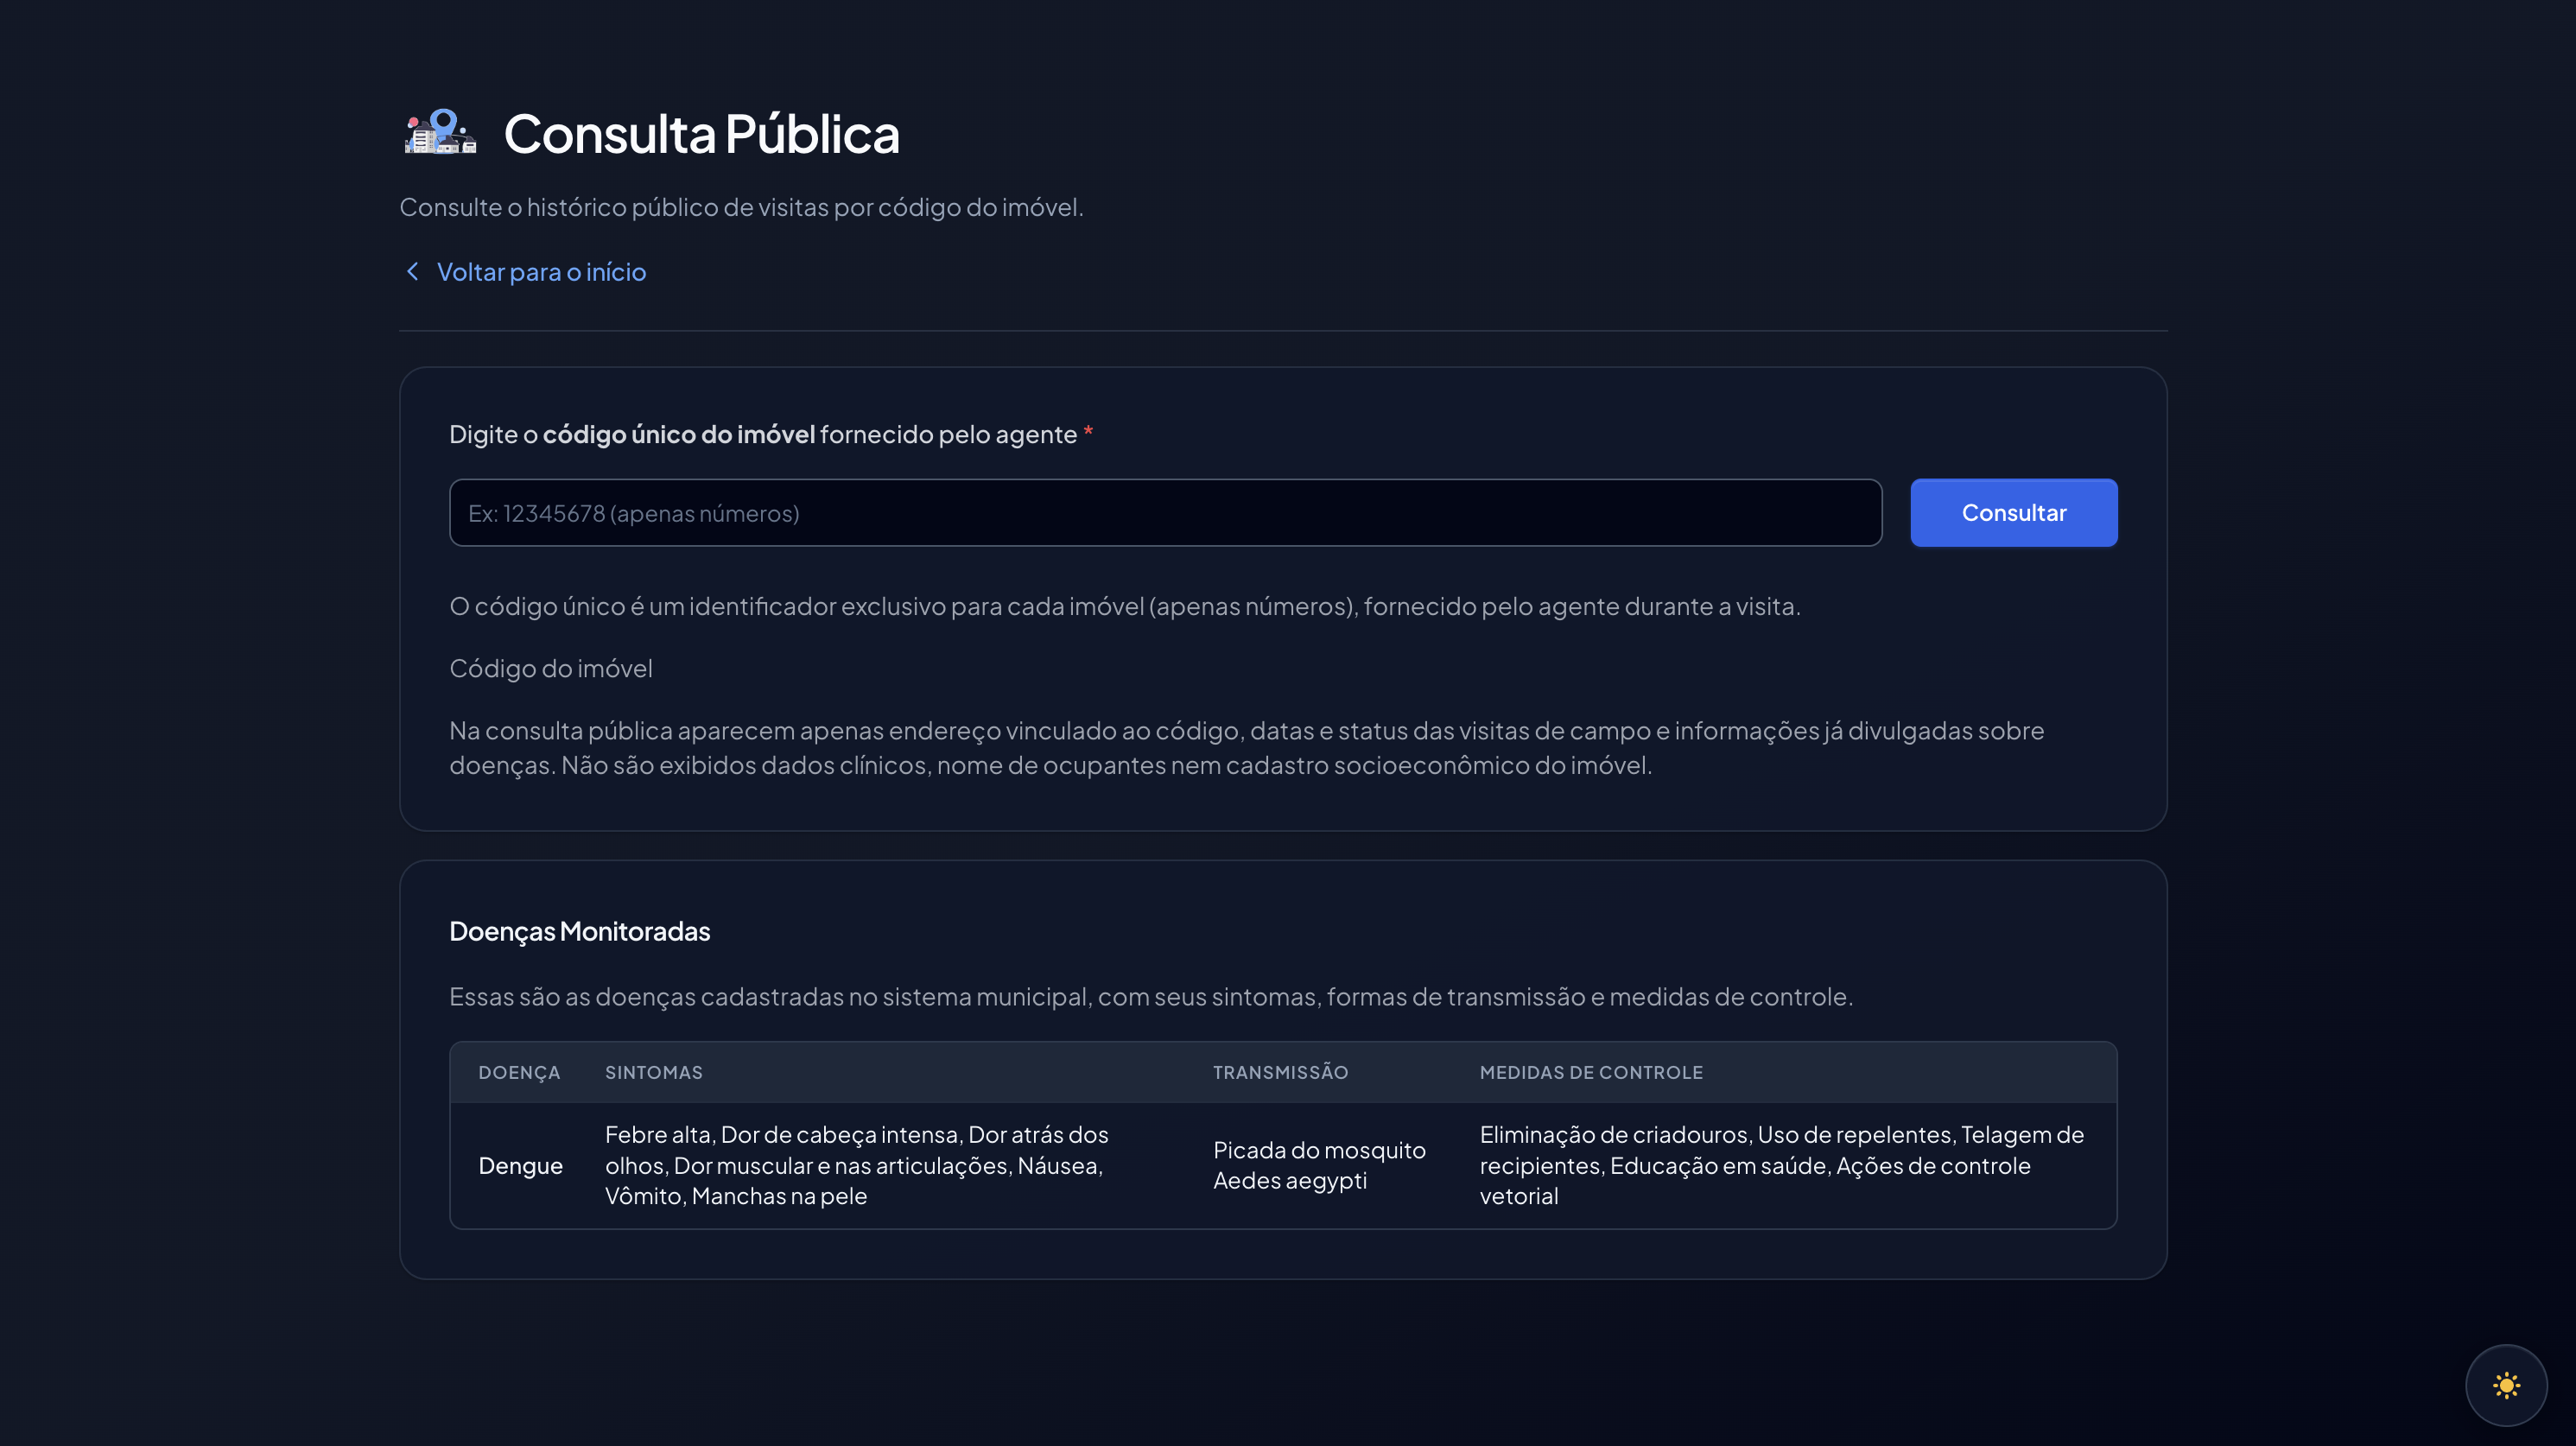Image resolution: width=2576 pixels, height=1446 pixels.
Task: Click the Doenças Monitoradas heading
Action: pyautogui.click(x=579, y=931)
